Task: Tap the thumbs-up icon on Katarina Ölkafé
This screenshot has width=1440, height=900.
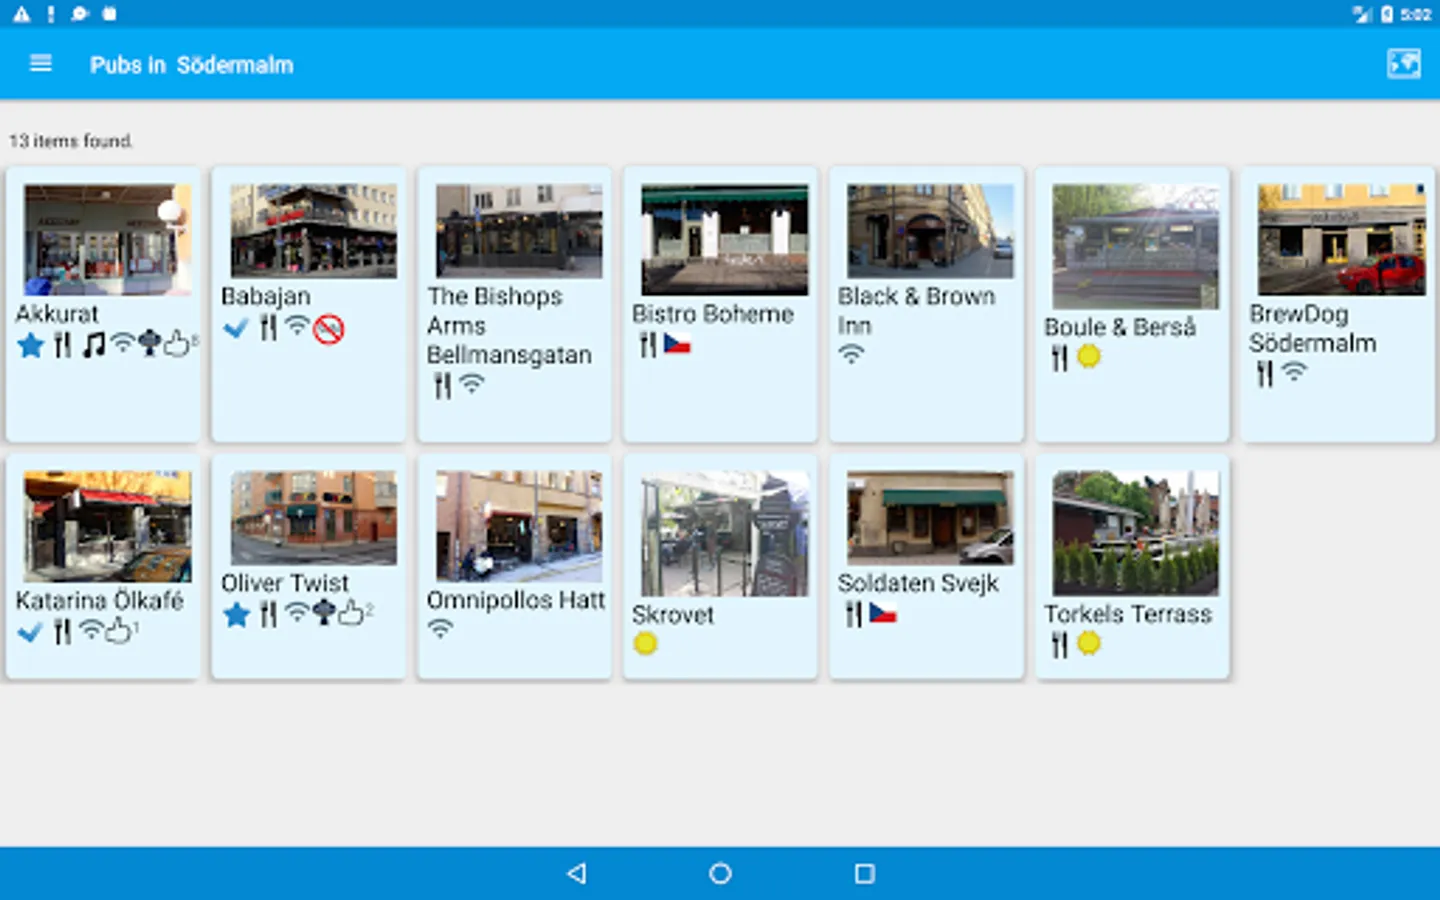Action: (x=118, y=631)
